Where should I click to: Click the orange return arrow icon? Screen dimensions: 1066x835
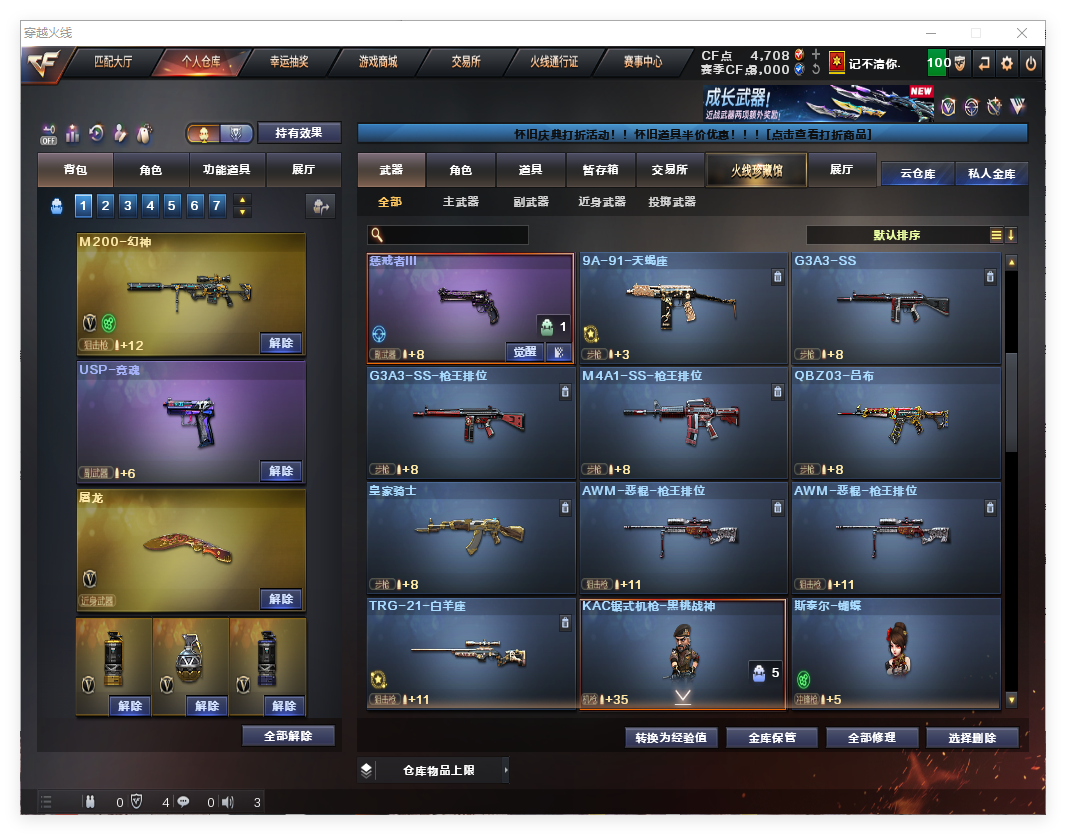tap(984, 63)
